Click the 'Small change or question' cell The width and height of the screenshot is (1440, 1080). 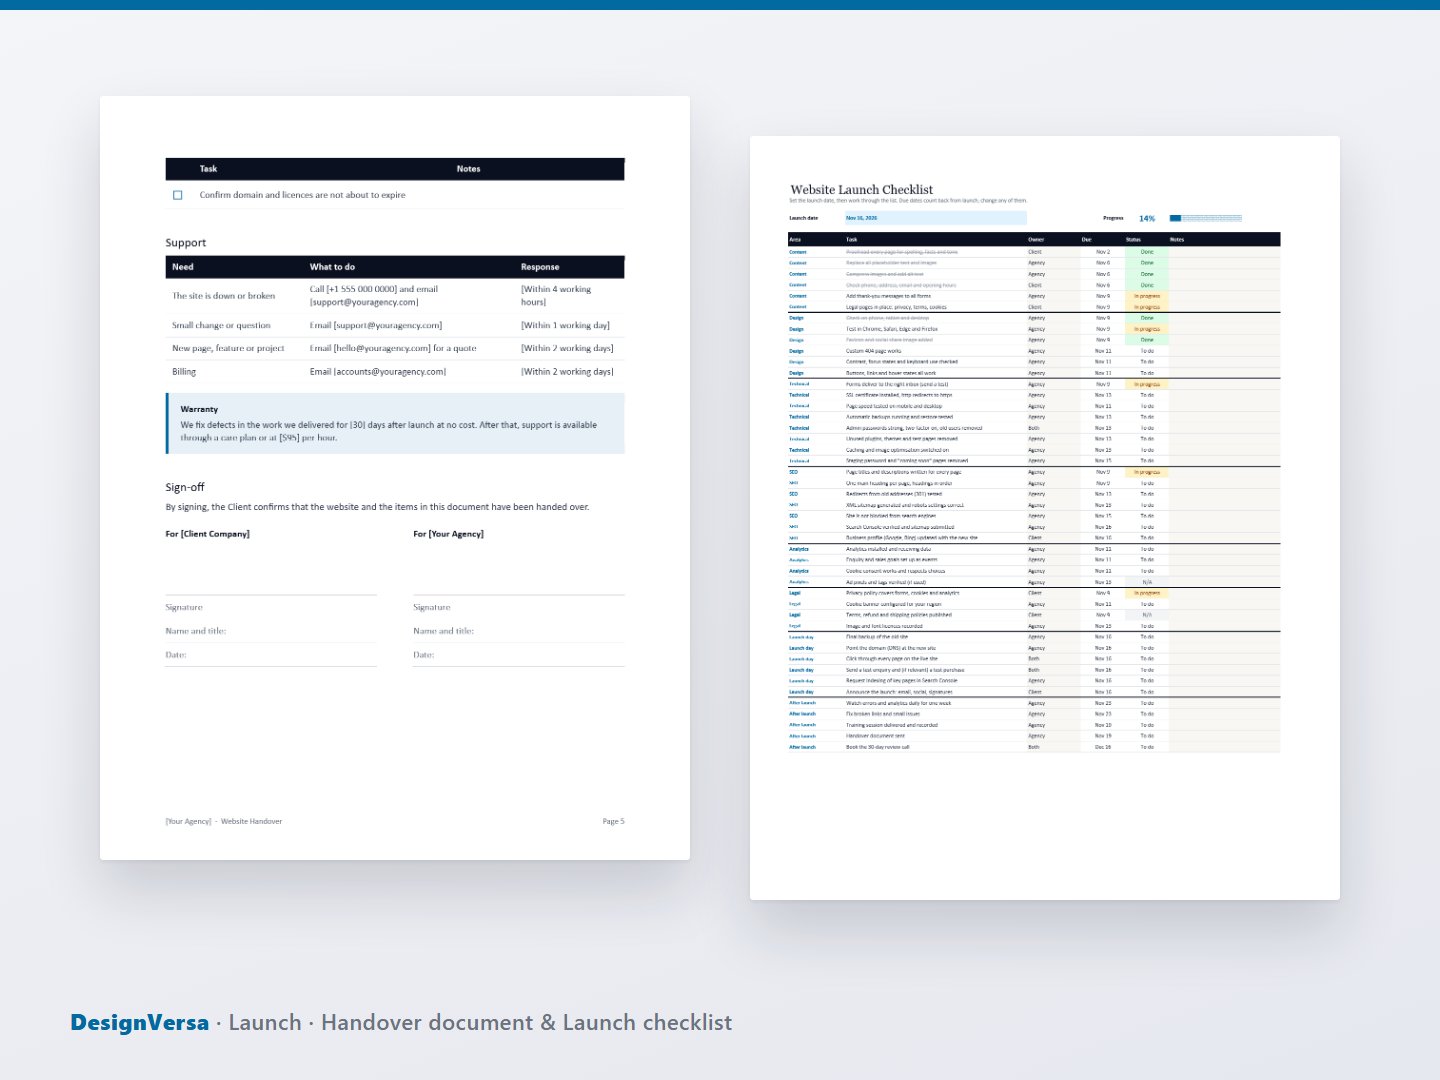[221, 325]
